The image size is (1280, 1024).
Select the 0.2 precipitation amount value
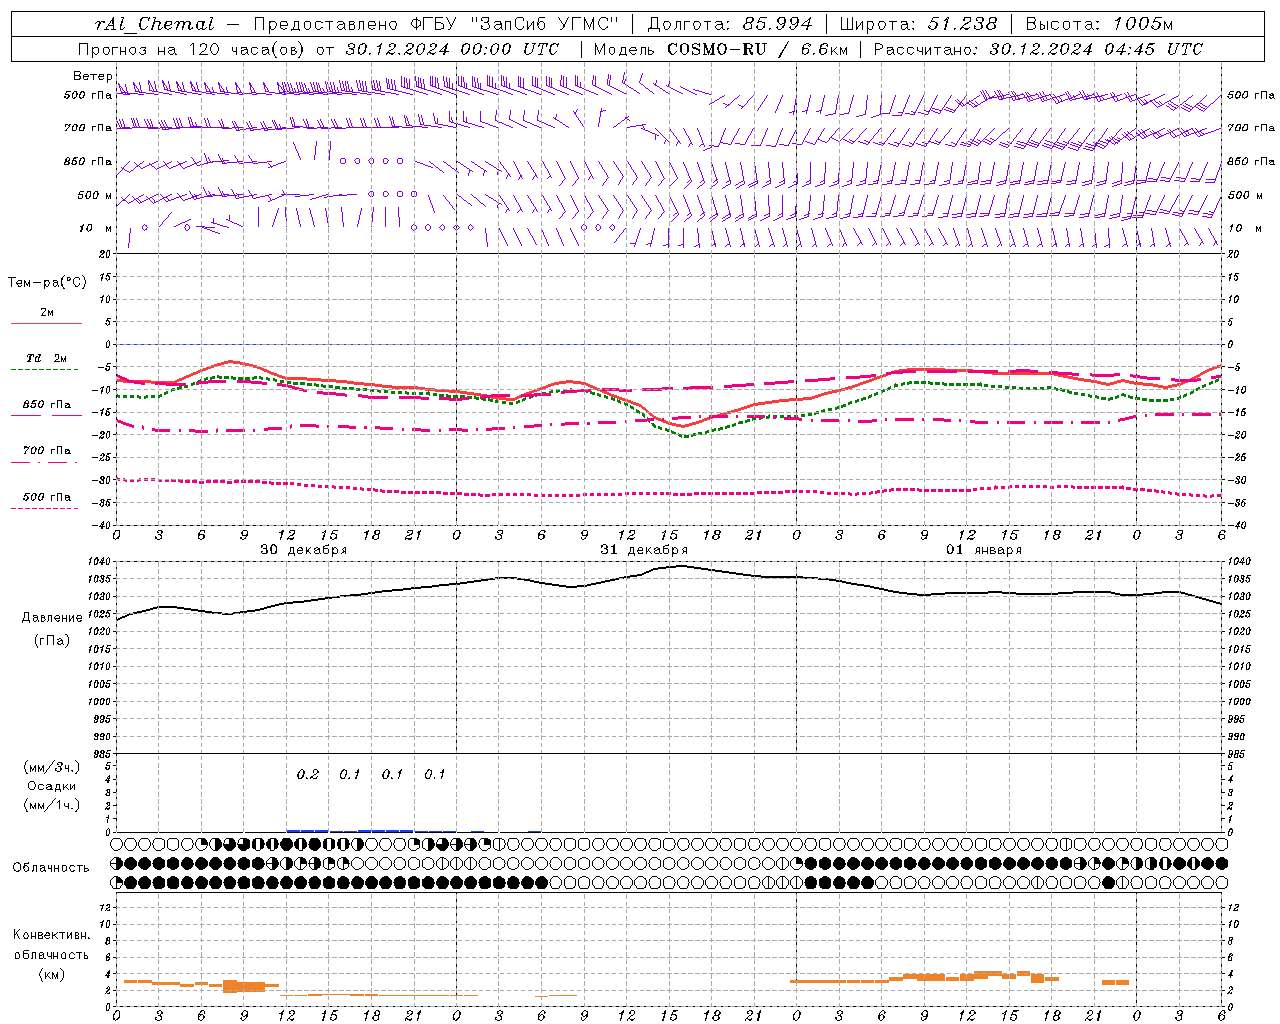click(x=308, y=775)
